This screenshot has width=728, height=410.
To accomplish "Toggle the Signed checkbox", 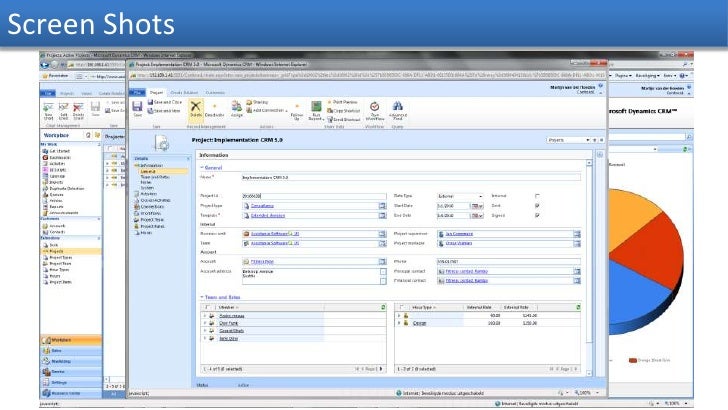I will 538,215.
